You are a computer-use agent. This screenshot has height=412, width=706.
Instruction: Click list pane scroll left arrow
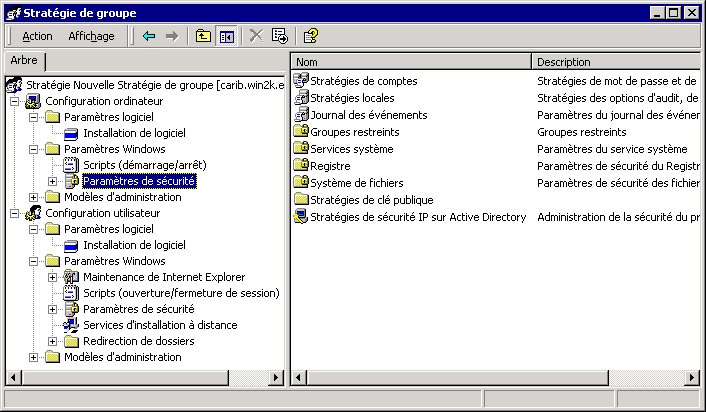(299, 377)
